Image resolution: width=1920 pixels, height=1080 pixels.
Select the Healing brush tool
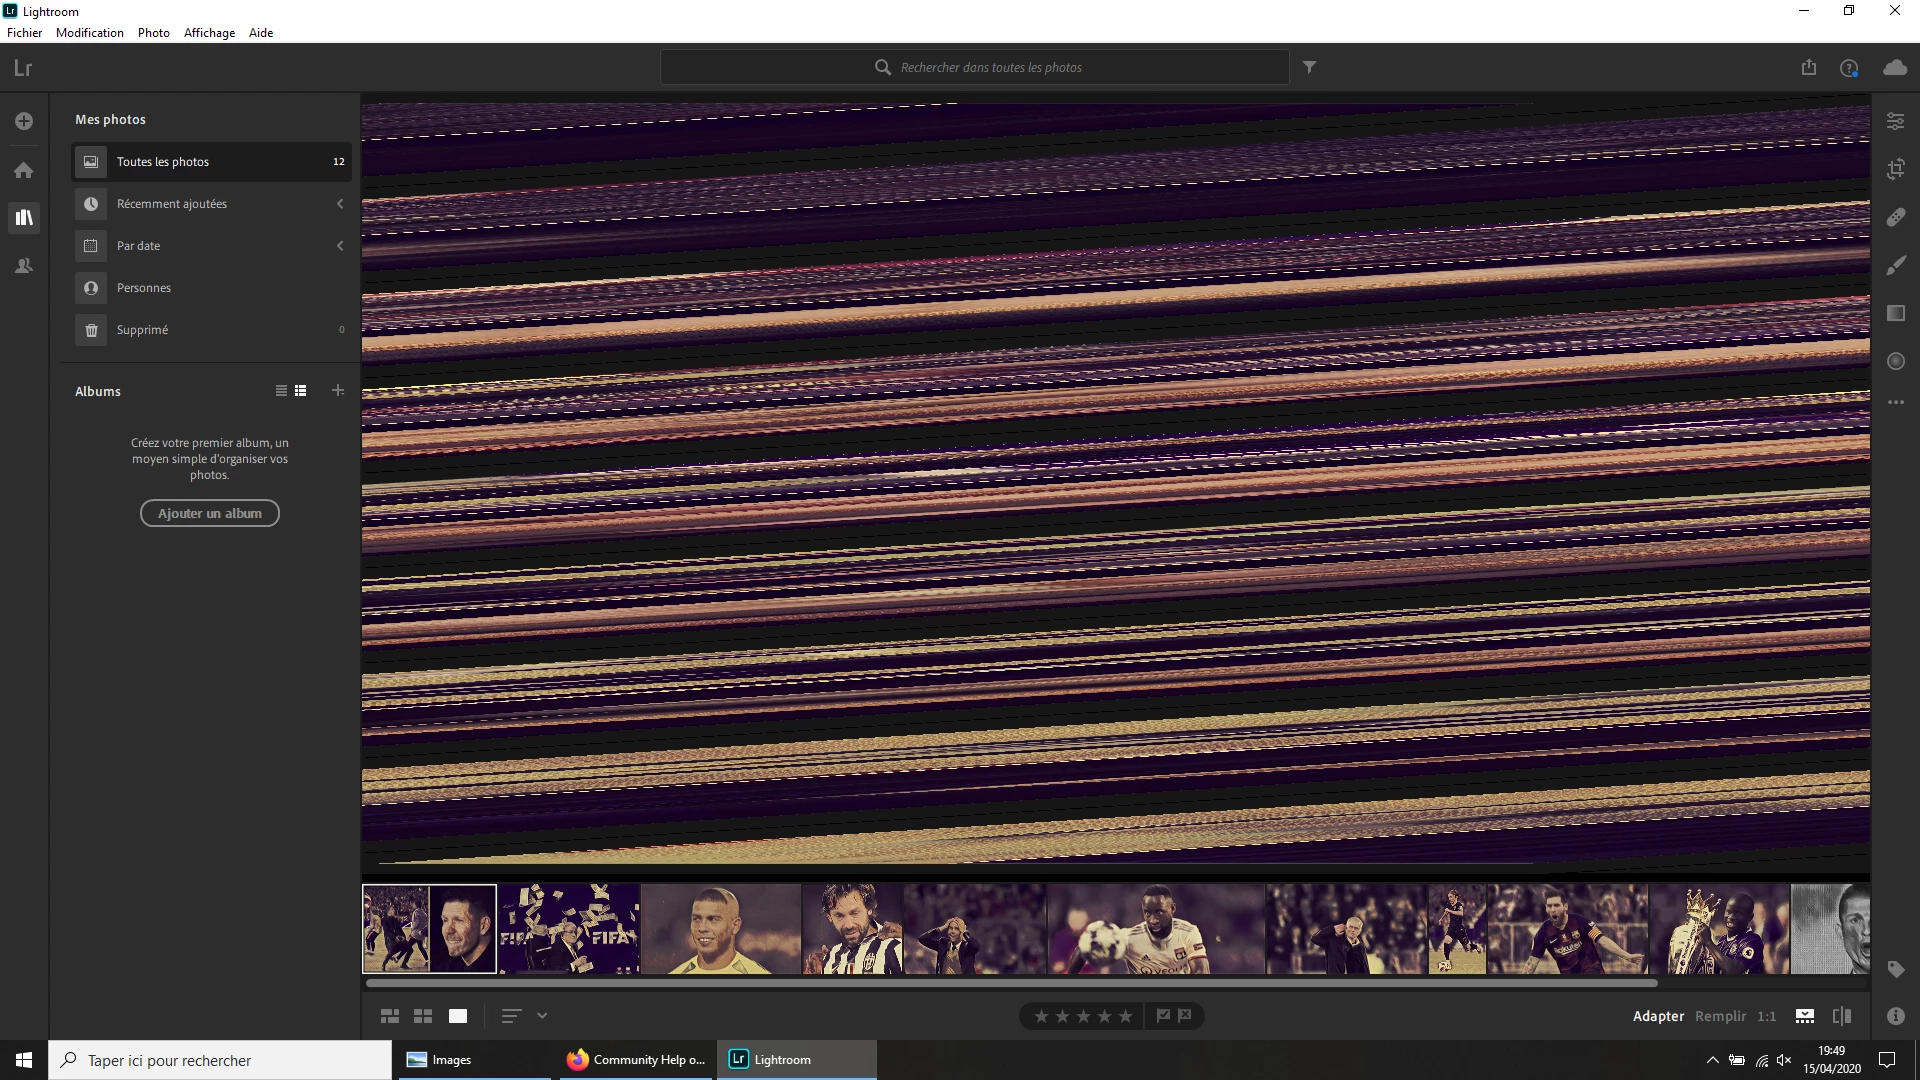[1895, 217]
